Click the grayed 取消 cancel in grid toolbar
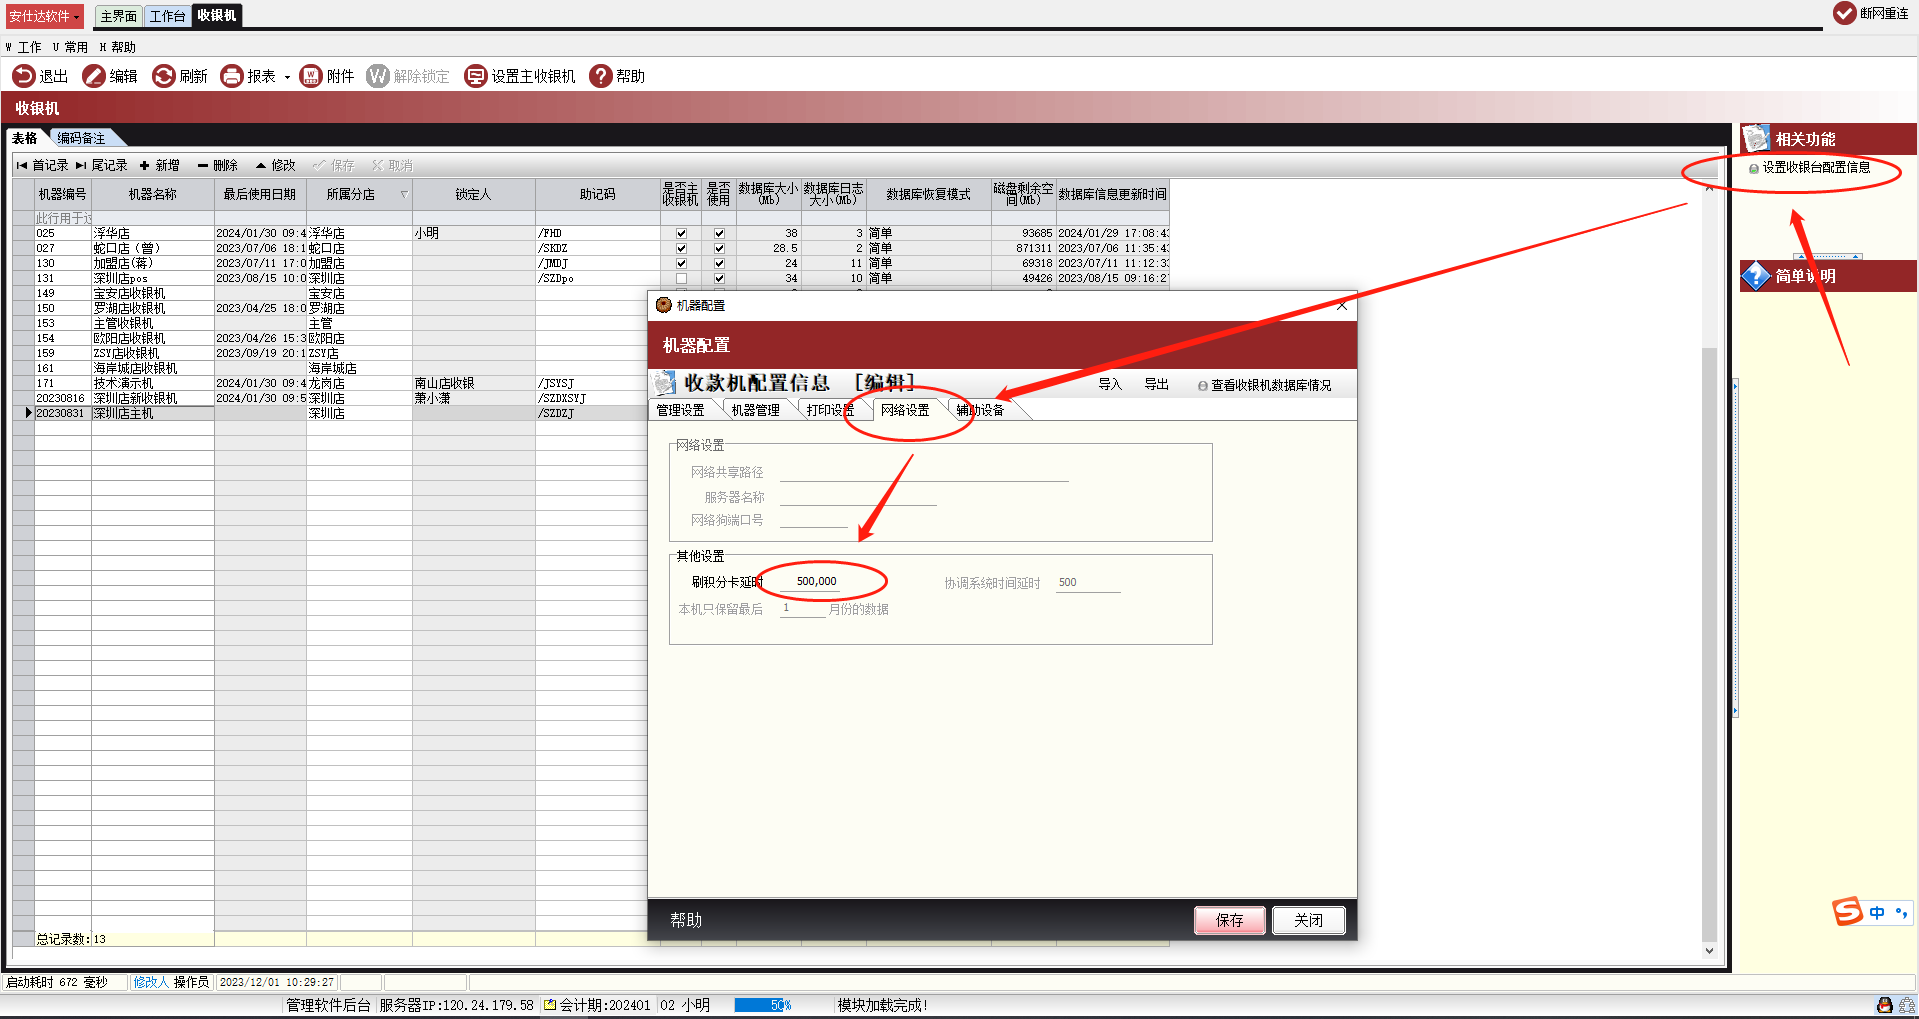Image resolution: width=1919 pixels, height=1019 pixels. (x=392, y=166)
